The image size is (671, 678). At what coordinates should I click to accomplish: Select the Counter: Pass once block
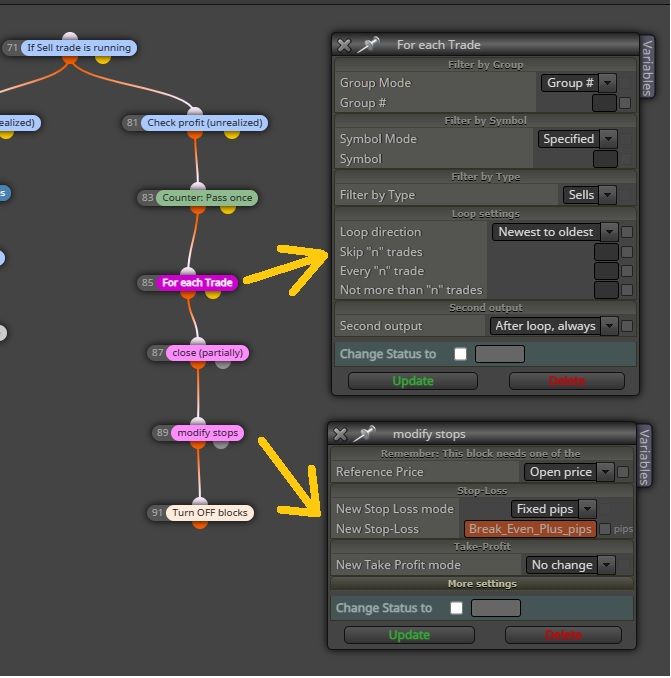207,198
